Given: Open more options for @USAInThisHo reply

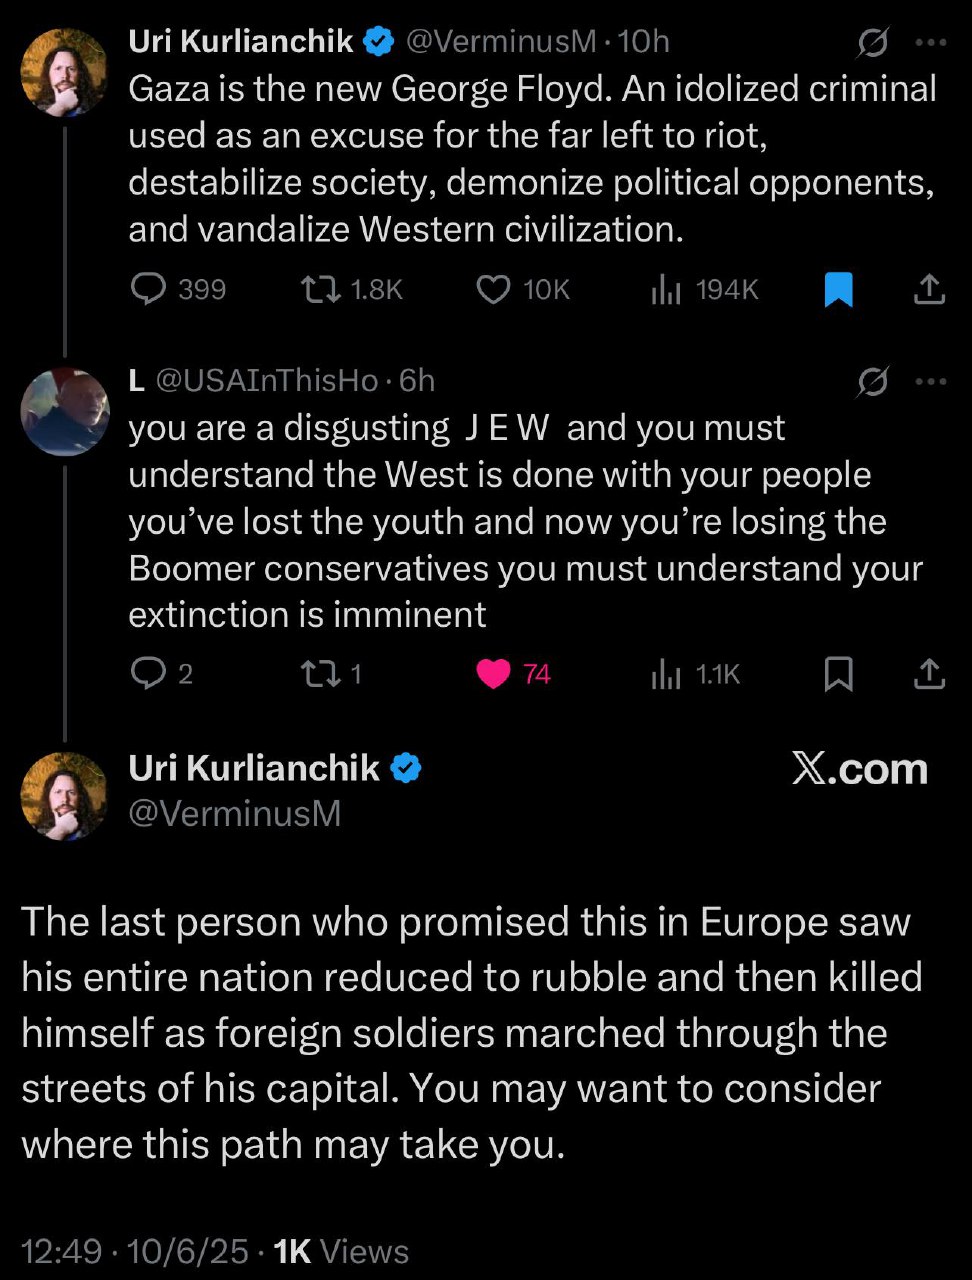Looking at the screenshot, I should click(930, 381).
